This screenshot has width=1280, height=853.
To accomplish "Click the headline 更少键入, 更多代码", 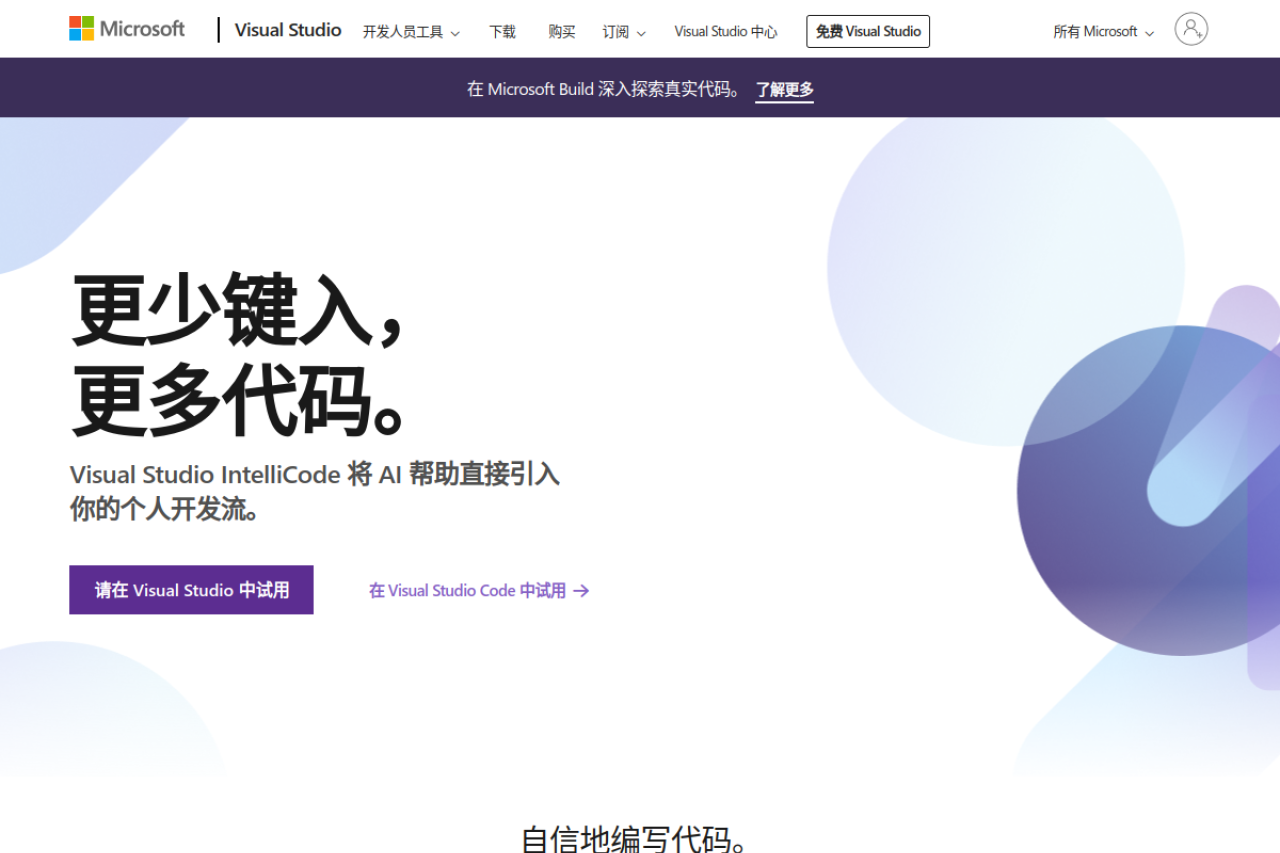I will point(239,355).
